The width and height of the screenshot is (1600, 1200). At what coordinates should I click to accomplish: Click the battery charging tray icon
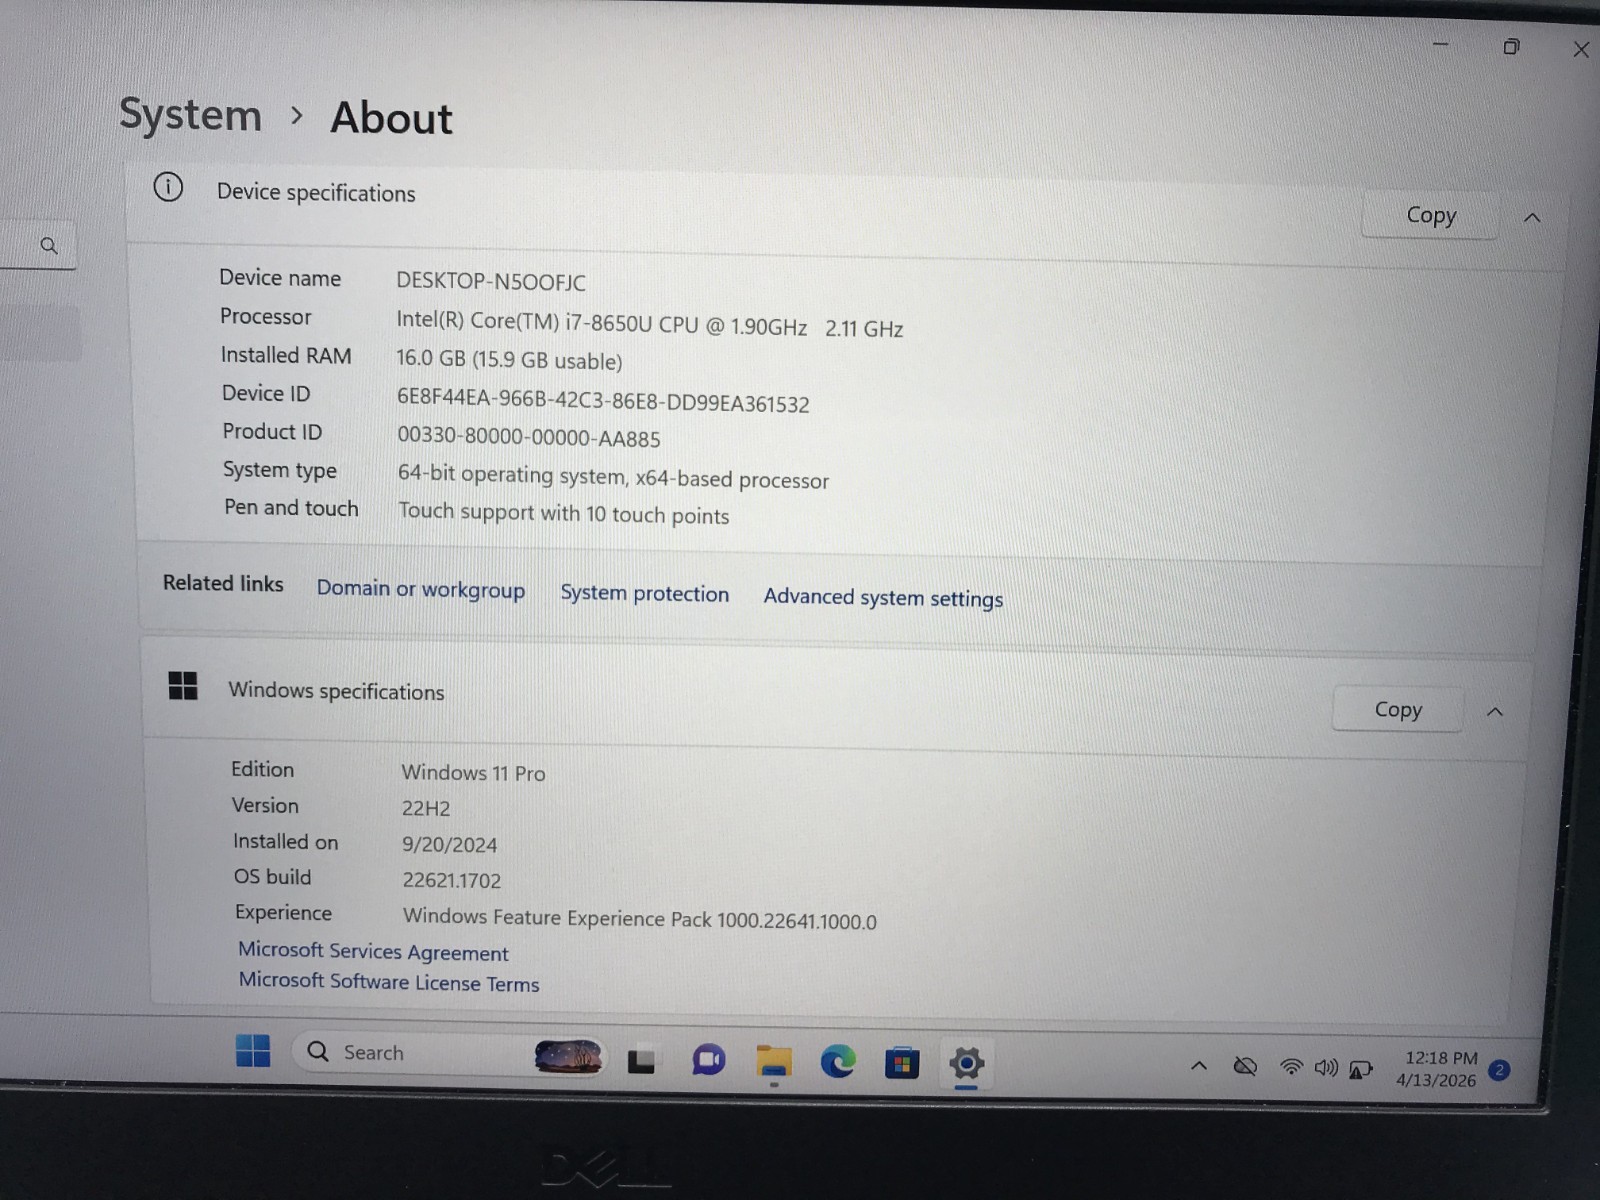(1361, 1070)
